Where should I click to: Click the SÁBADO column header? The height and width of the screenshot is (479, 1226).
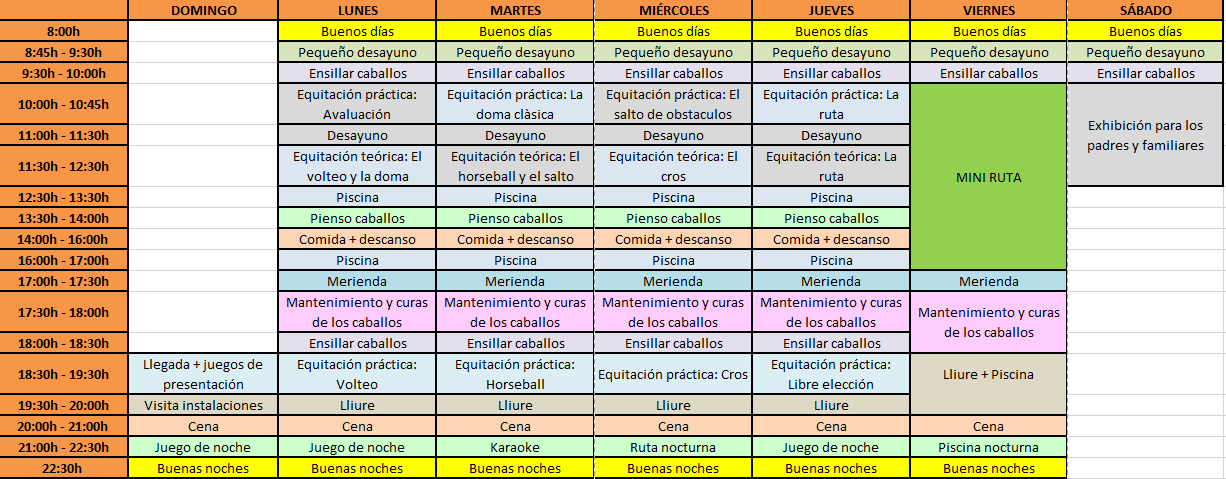(1145, 10)
